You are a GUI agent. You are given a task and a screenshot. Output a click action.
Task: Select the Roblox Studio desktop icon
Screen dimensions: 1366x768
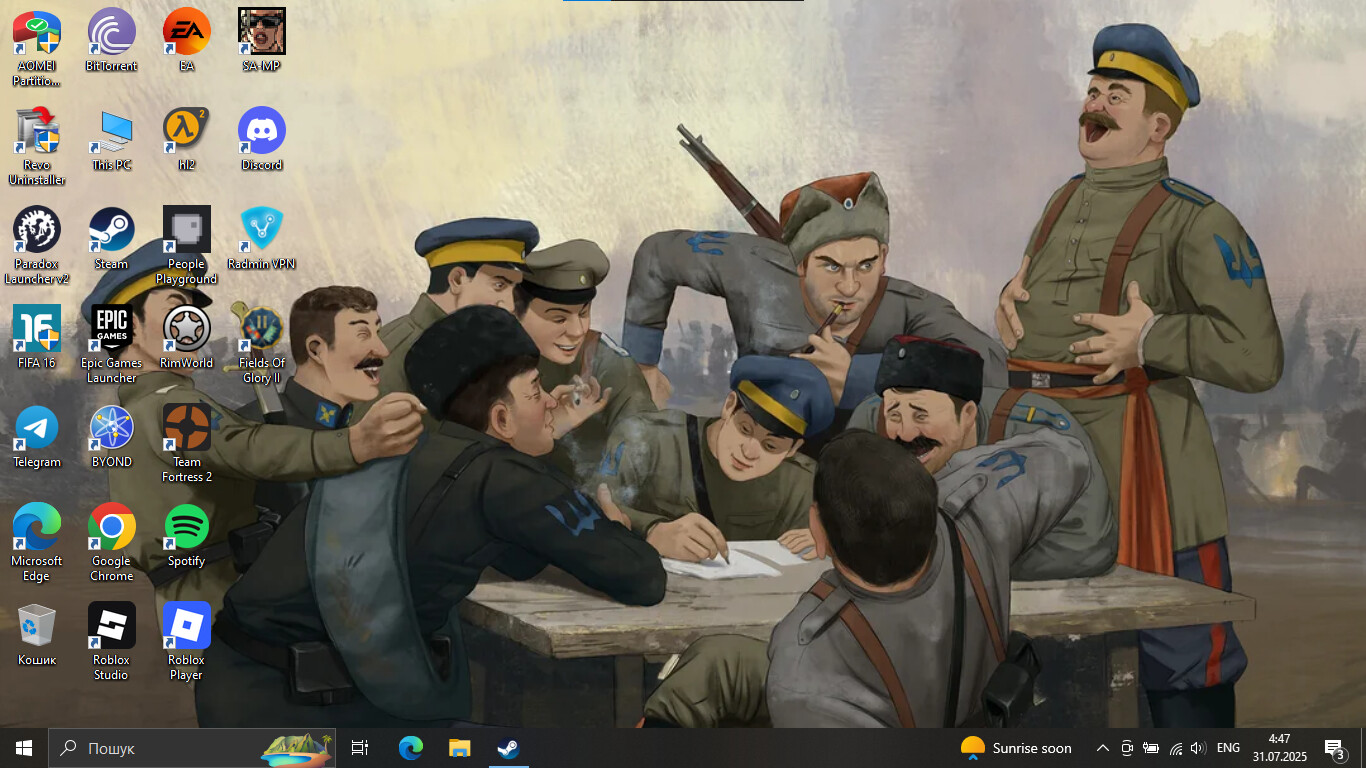click(111, 641)
